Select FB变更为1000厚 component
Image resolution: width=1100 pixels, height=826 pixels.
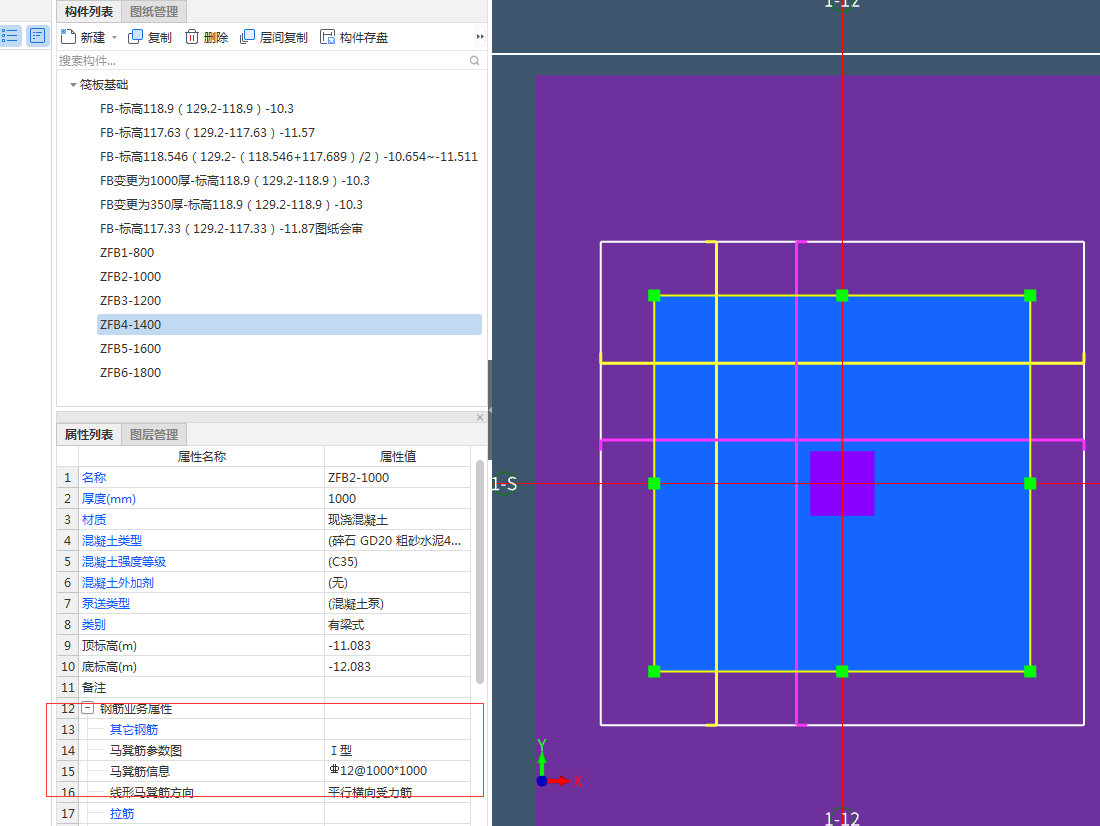[234, 180]
